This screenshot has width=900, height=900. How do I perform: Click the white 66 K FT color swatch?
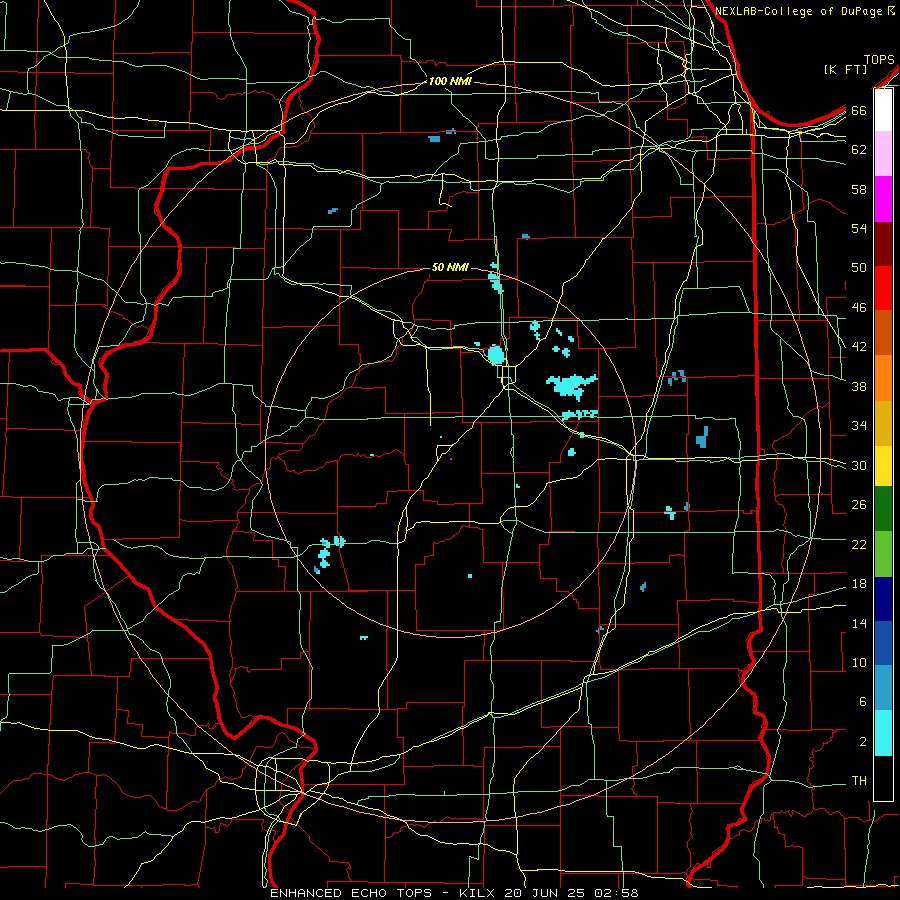[883, 110]
